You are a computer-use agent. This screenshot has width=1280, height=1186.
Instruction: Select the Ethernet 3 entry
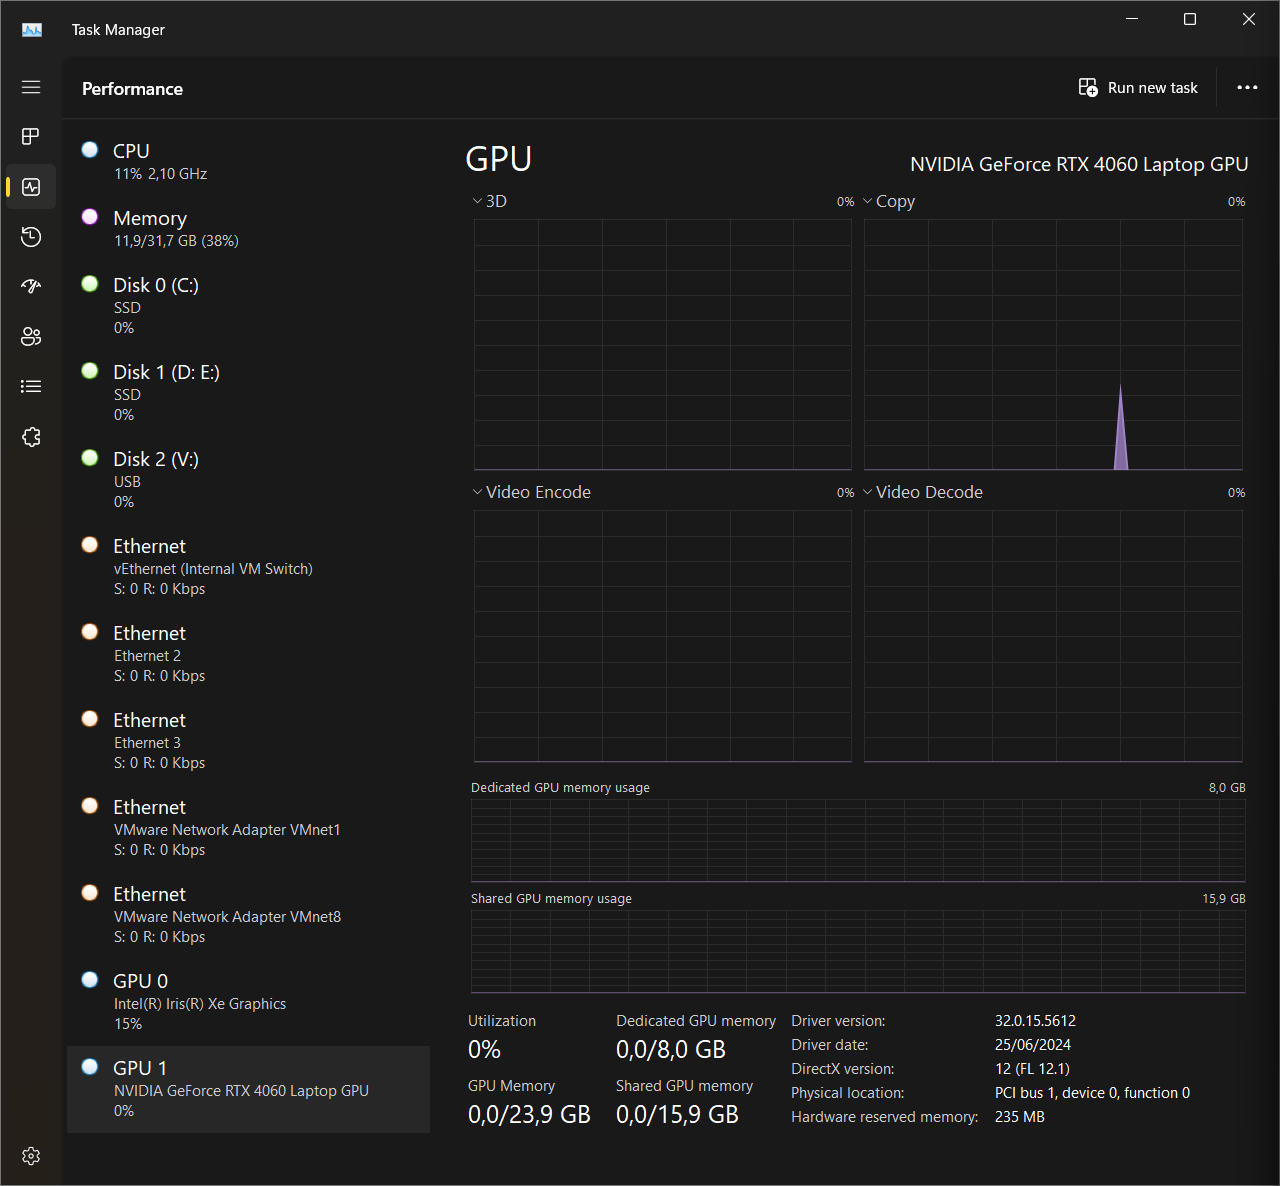coord(248,740)
